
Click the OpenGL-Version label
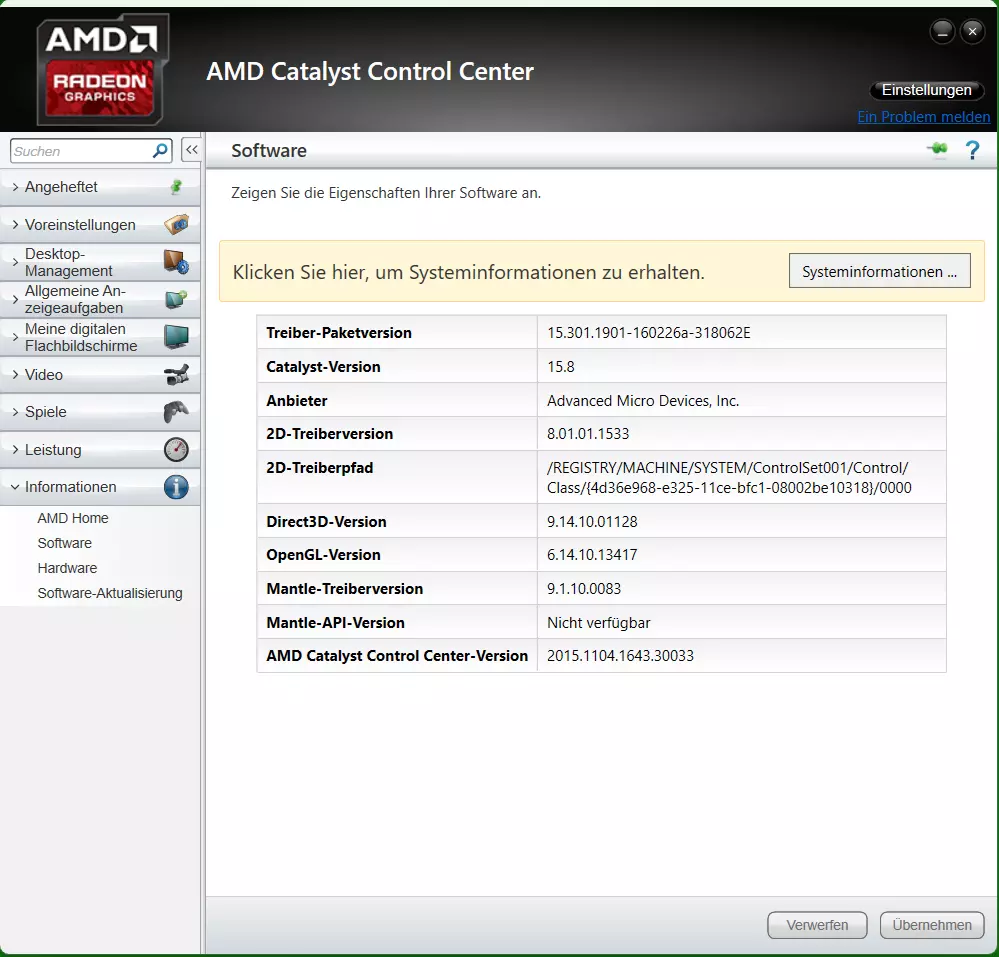tap(323, 555)
